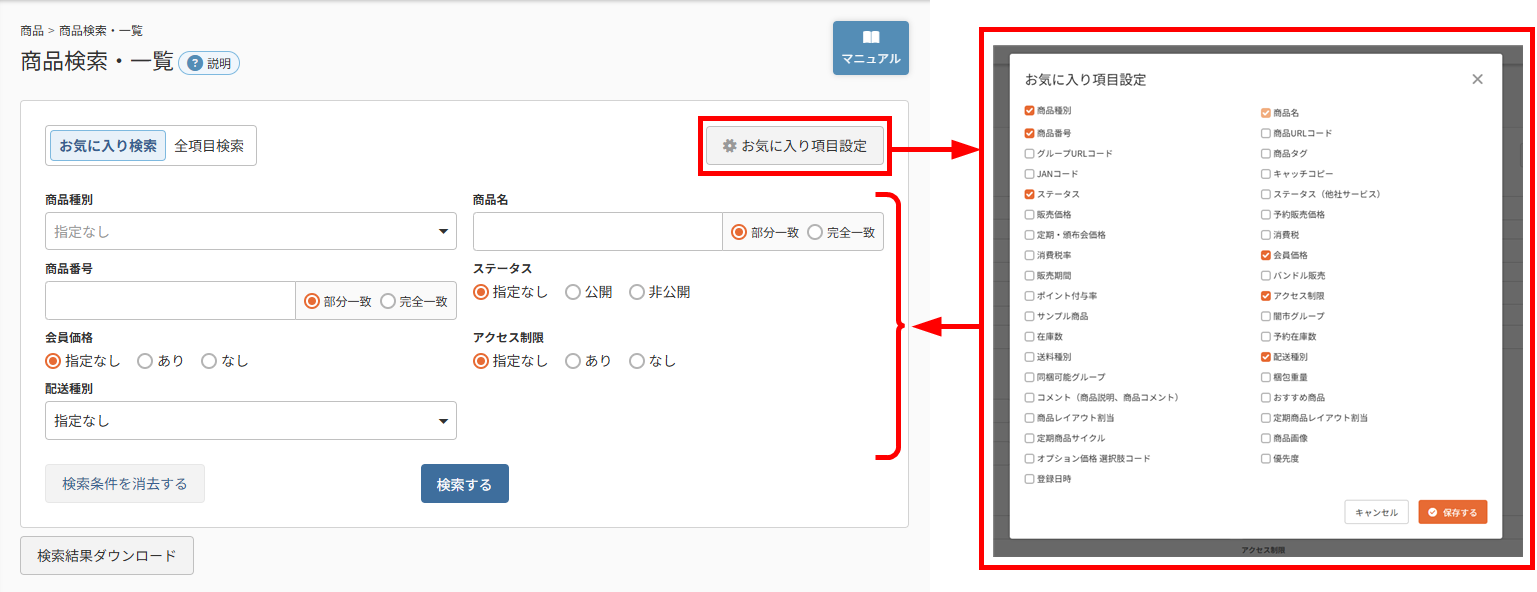Set ステータス to 非公開
This screenshot has height=592, width=1537.
coord(637,292)
